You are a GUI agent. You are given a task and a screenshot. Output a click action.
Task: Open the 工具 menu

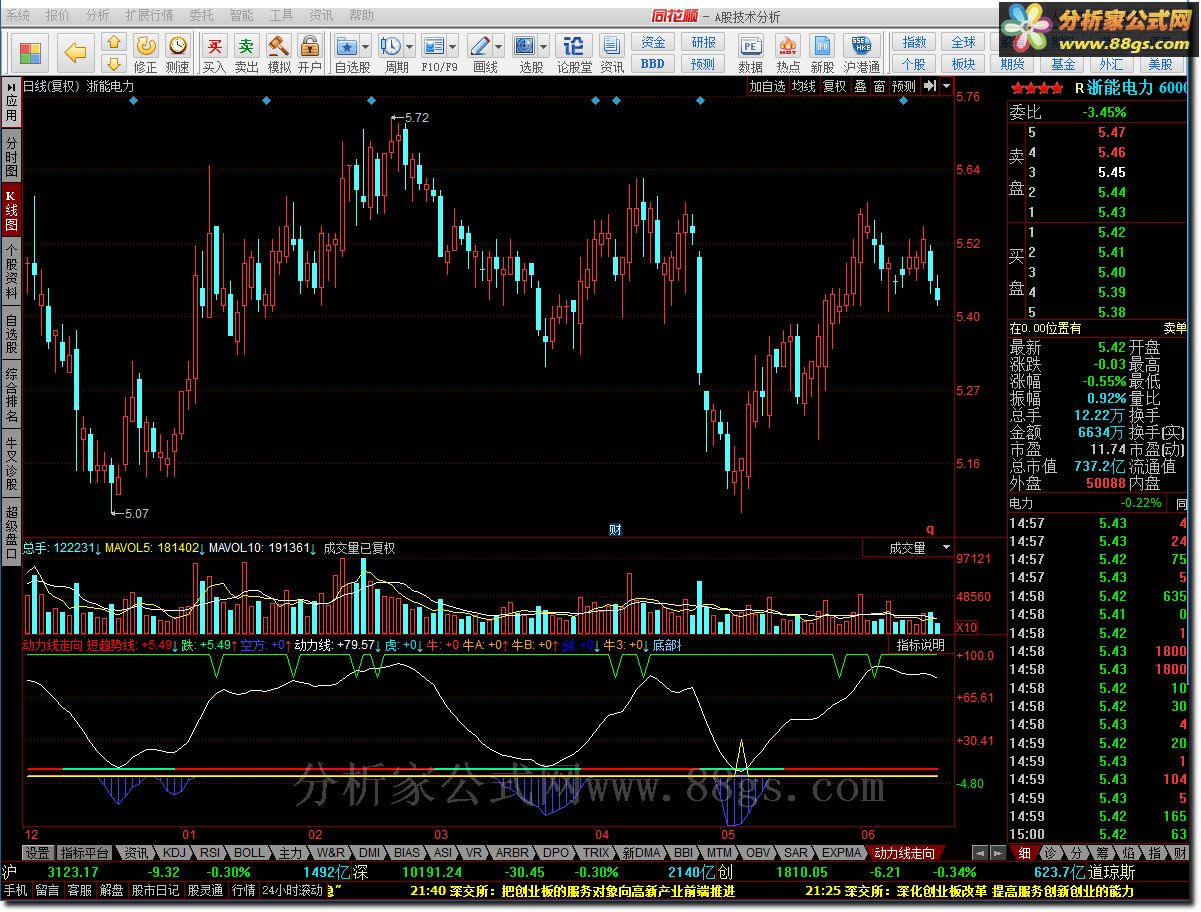click(x=281, y=16)
